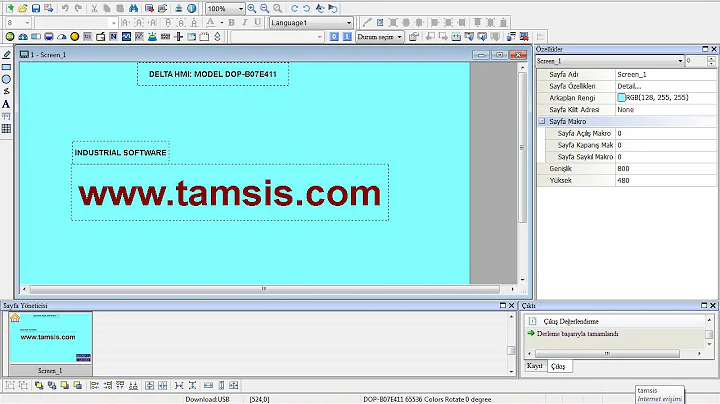Click the undo arrow icon
The image size is (720, 404).
pyautogui.click(x=65, y=8)
